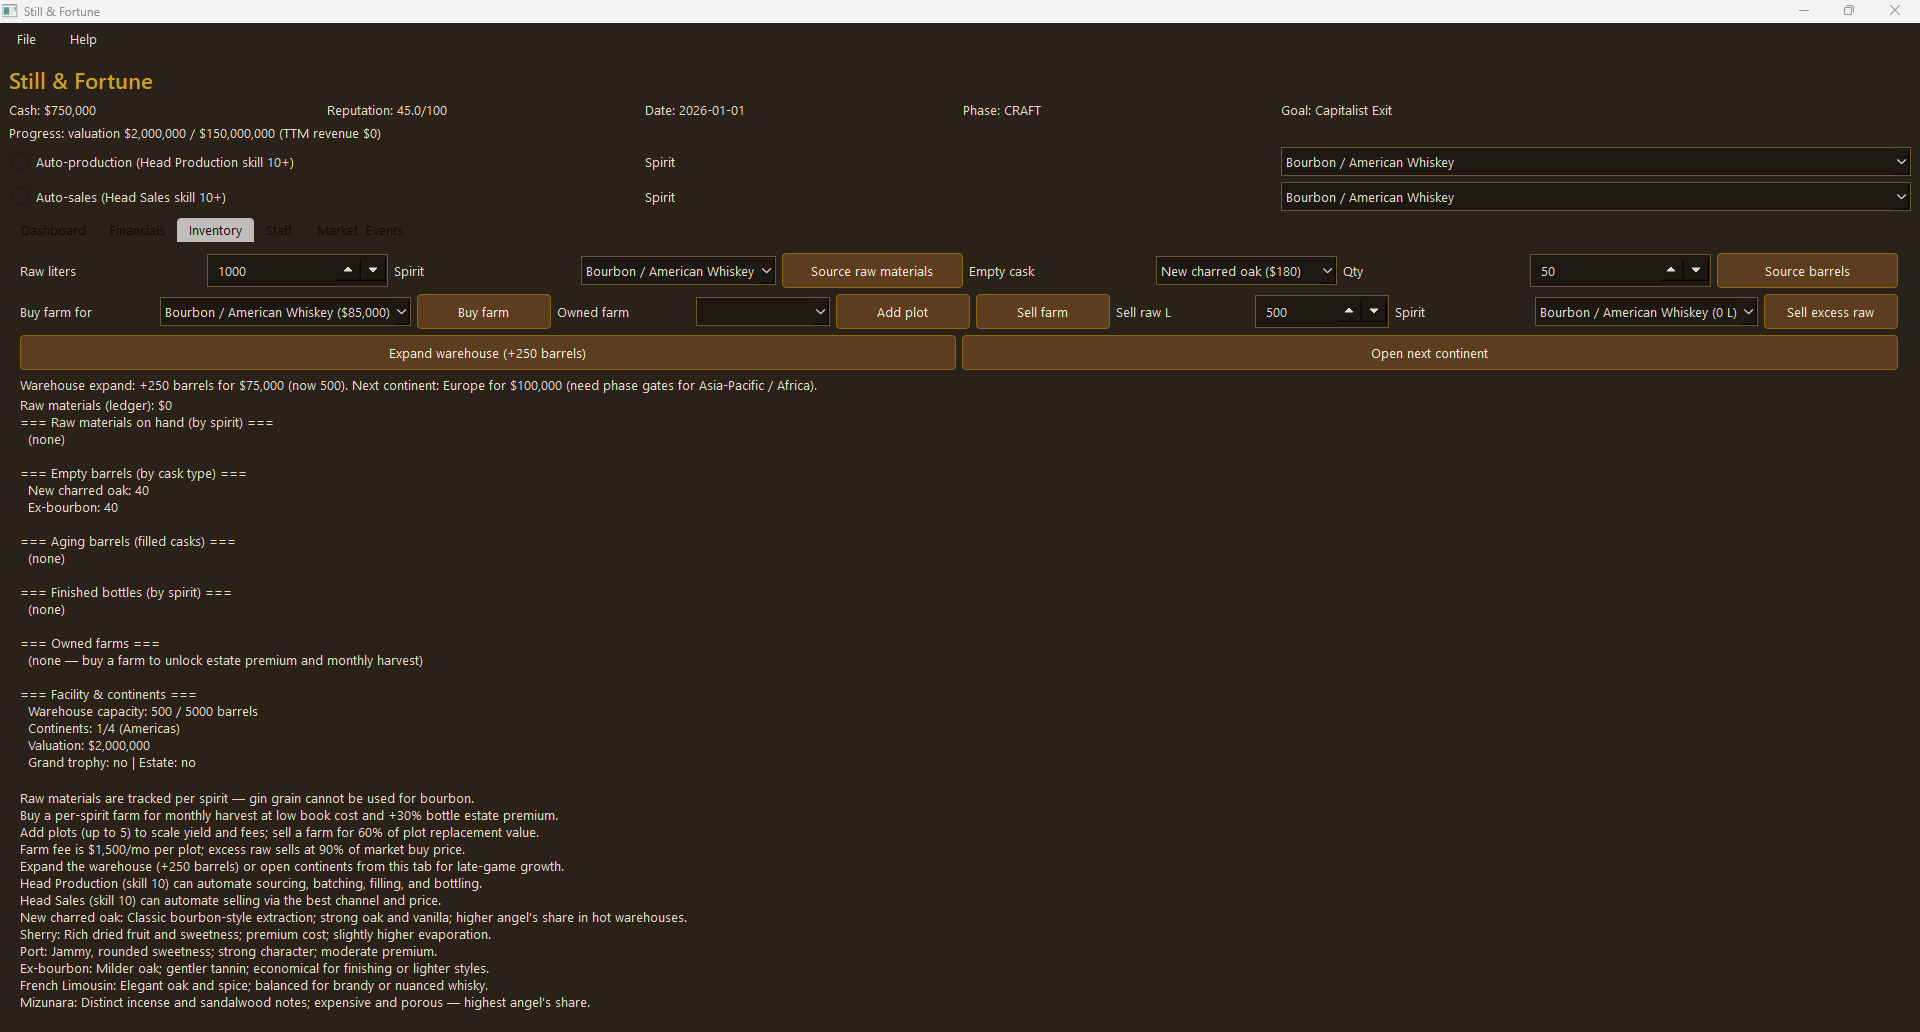This screenshot has width=1920, height=1032.
Task: Switch to the Staff tab
Action: tap(279, 230)
